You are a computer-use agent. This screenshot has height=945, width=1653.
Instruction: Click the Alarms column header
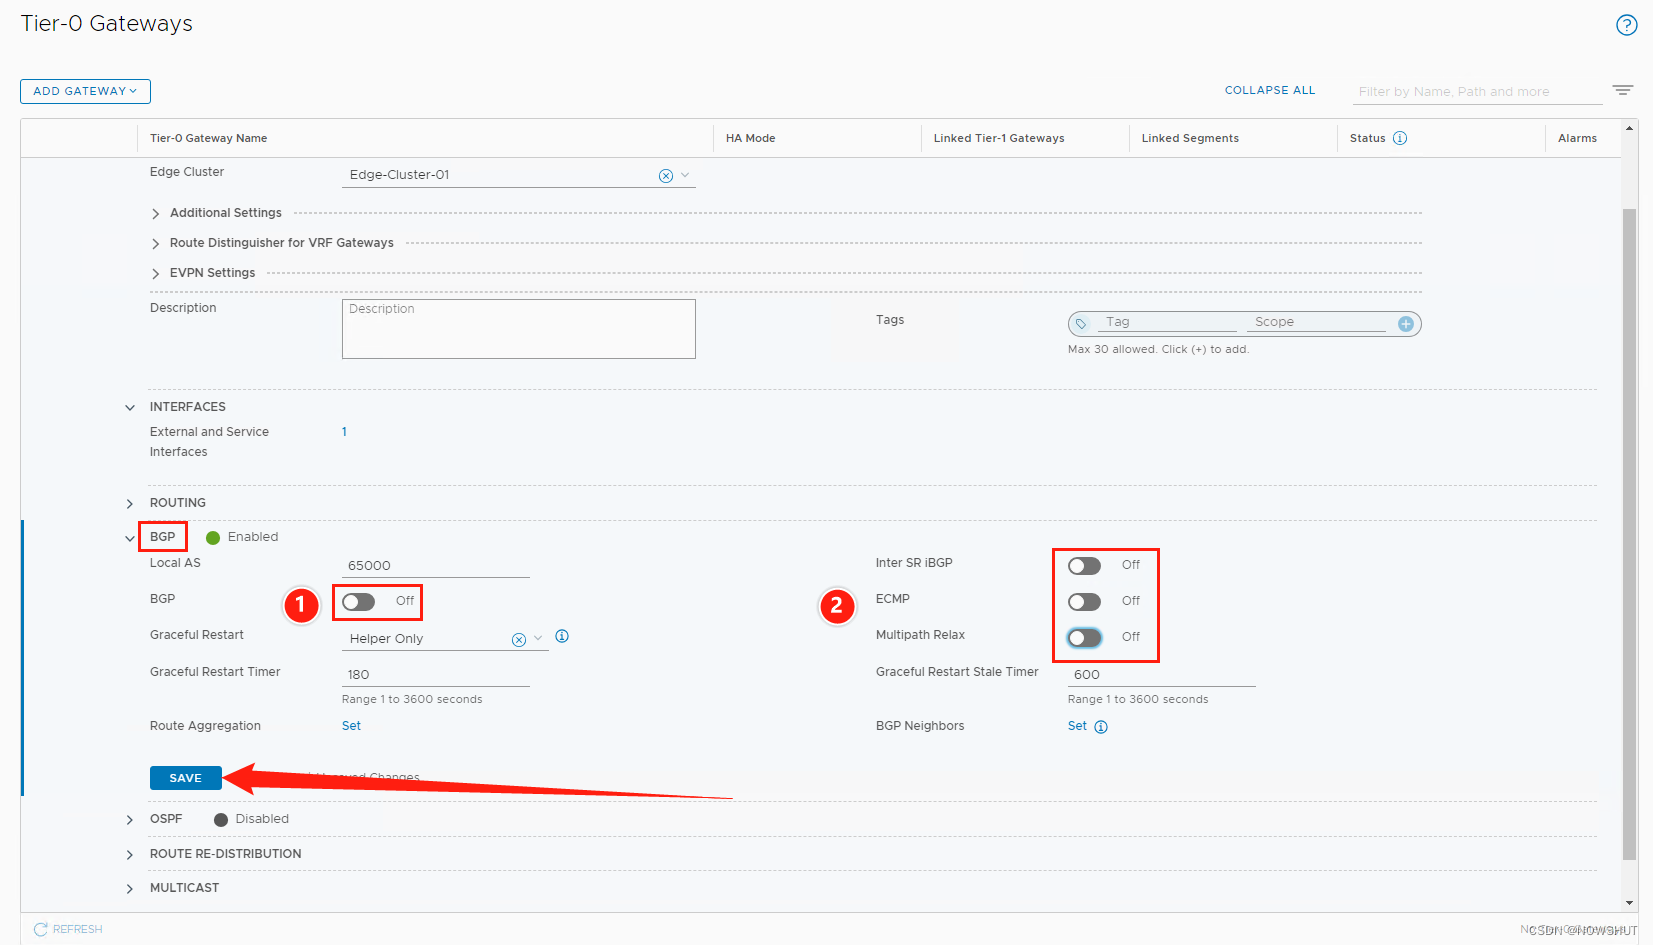(x=1577, y=138)
